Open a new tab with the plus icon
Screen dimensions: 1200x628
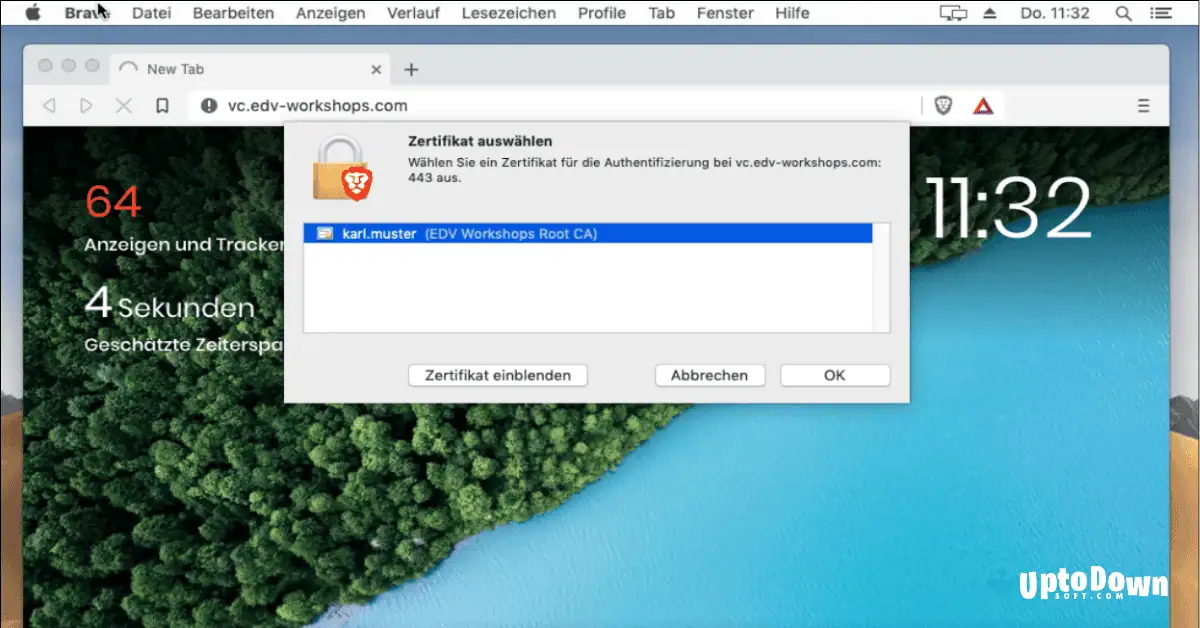point(411,69)
